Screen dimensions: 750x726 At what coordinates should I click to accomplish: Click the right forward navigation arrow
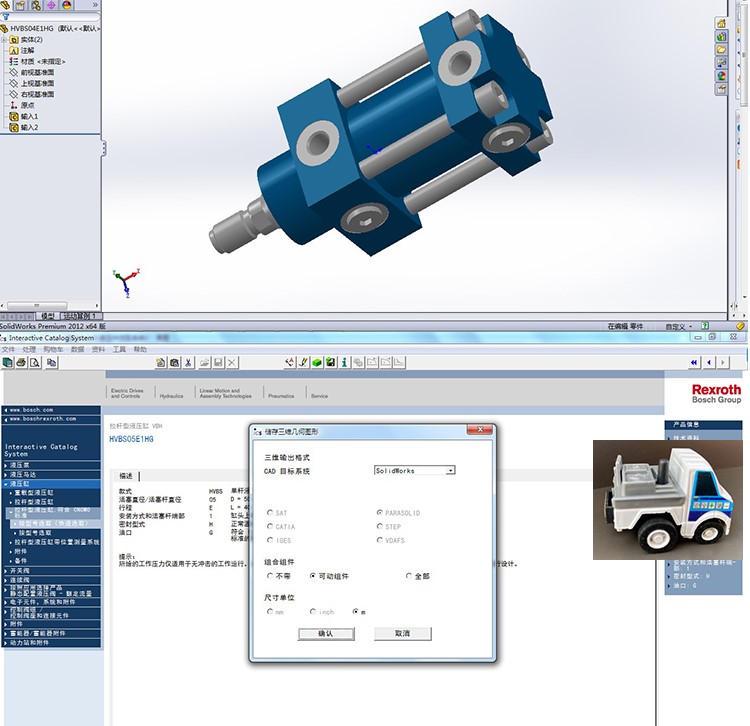click(722, 363)
